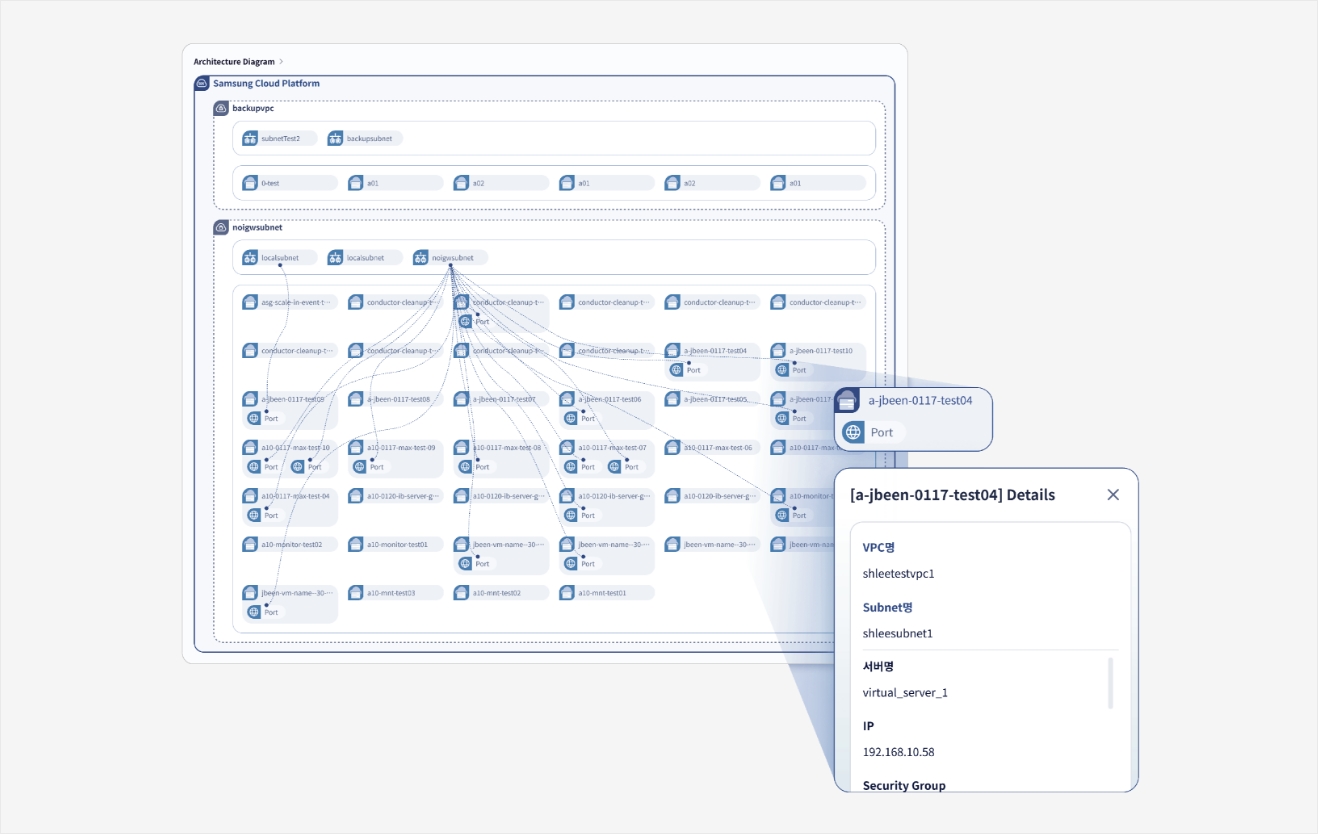This screenshot has height=834, width=1318.
Task: Select the a10-monitor-test01 server node
Action: tap(395, 545)
